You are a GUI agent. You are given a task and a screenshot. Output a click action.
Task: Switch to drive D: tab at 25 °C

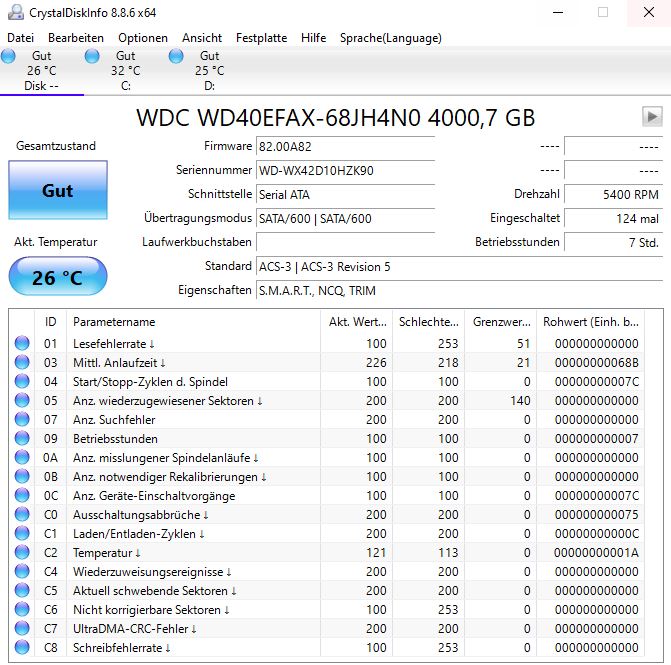tap(209, 71)
